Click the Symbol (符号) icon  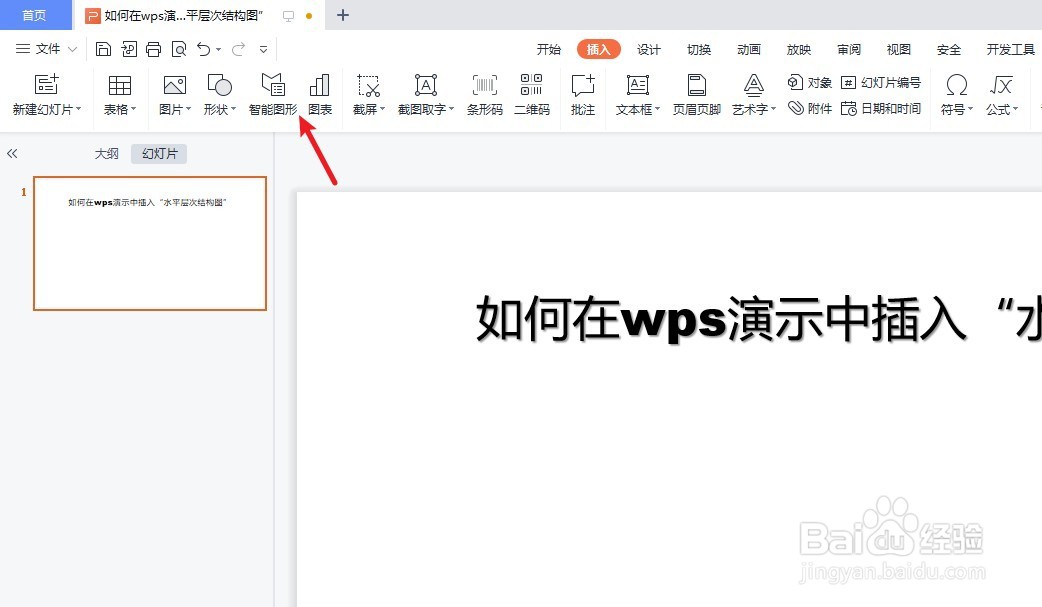click(x=956, y=84)
